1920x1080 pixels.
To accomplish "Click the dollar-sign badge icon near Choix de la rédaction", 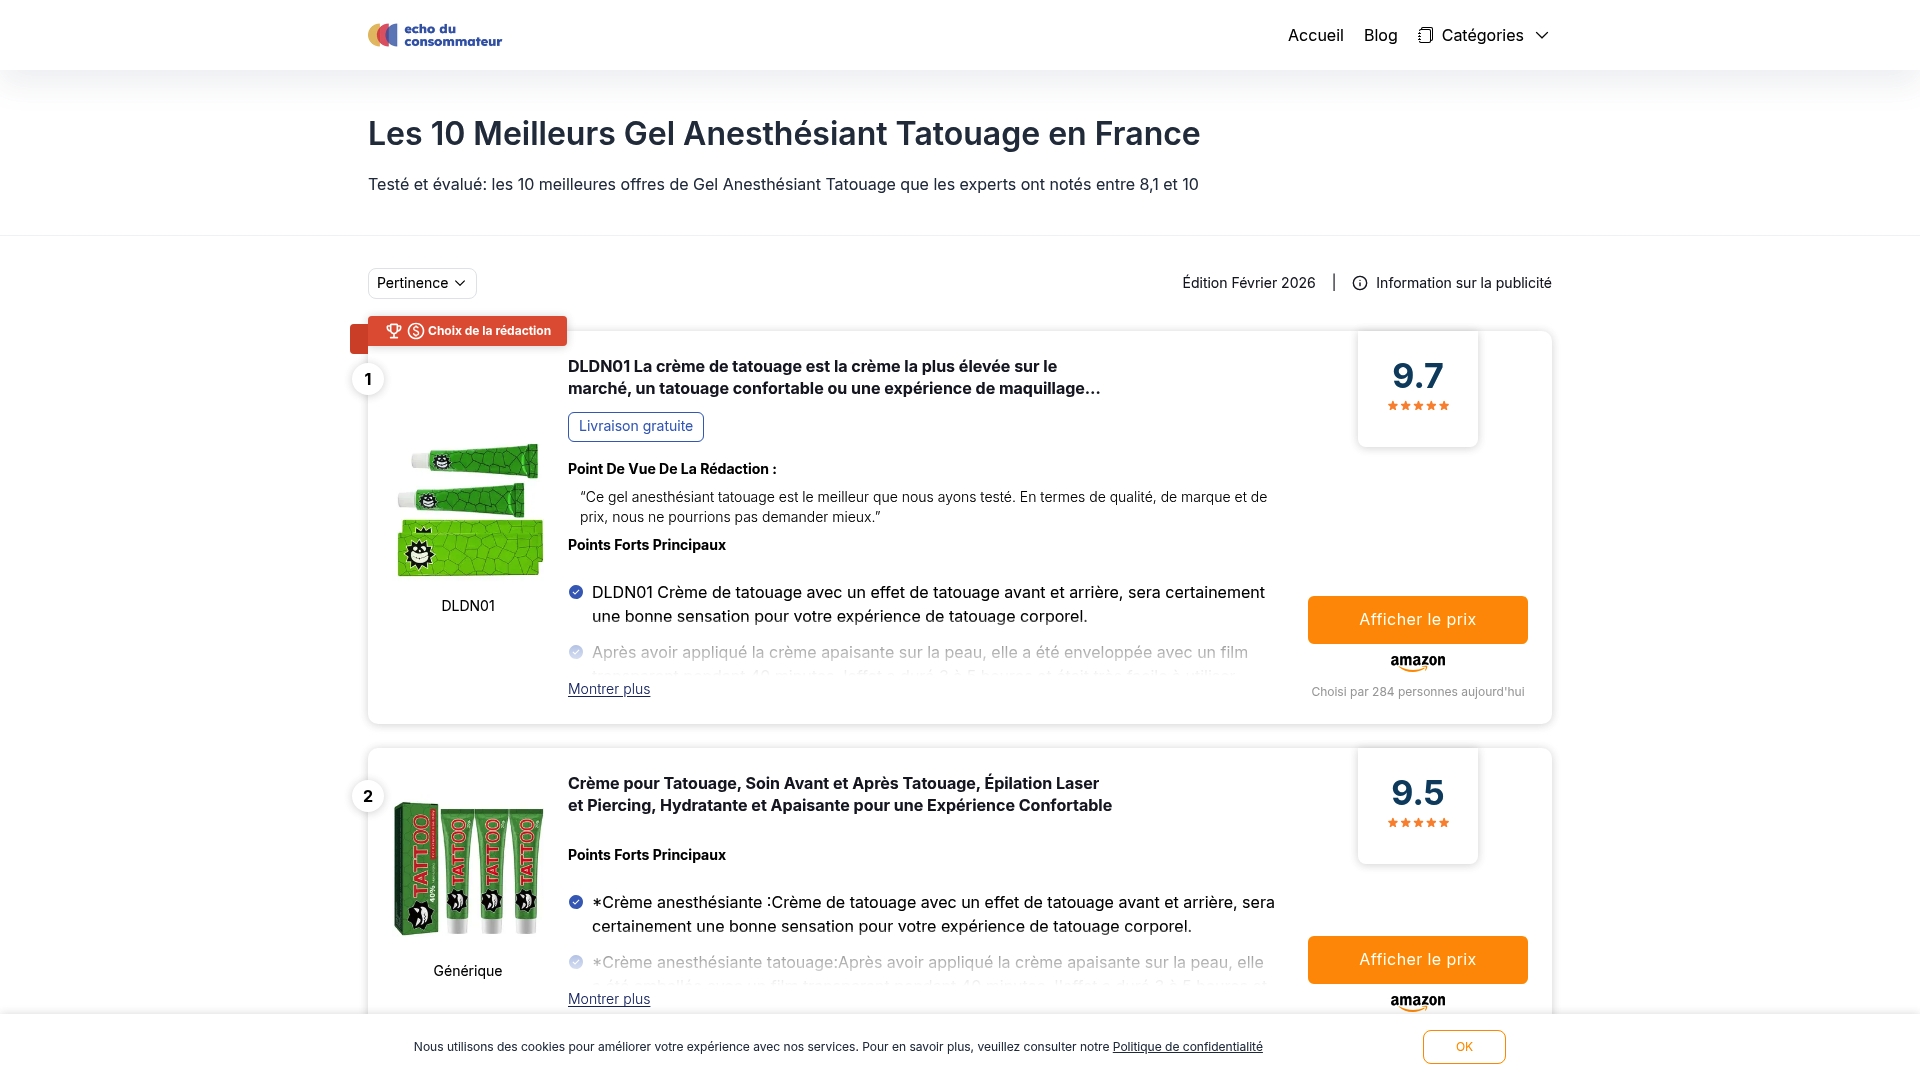I will pyautogui.click(x=414, y=330).
